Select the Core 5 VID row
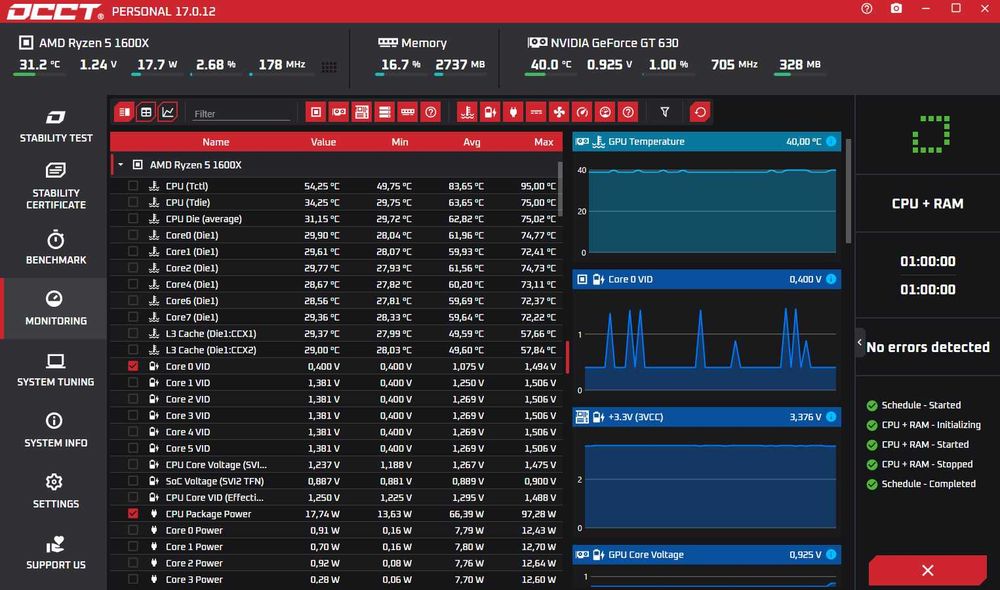Image resolution: width=1000 pixels, height=590 pixels. tap(336, 448)
